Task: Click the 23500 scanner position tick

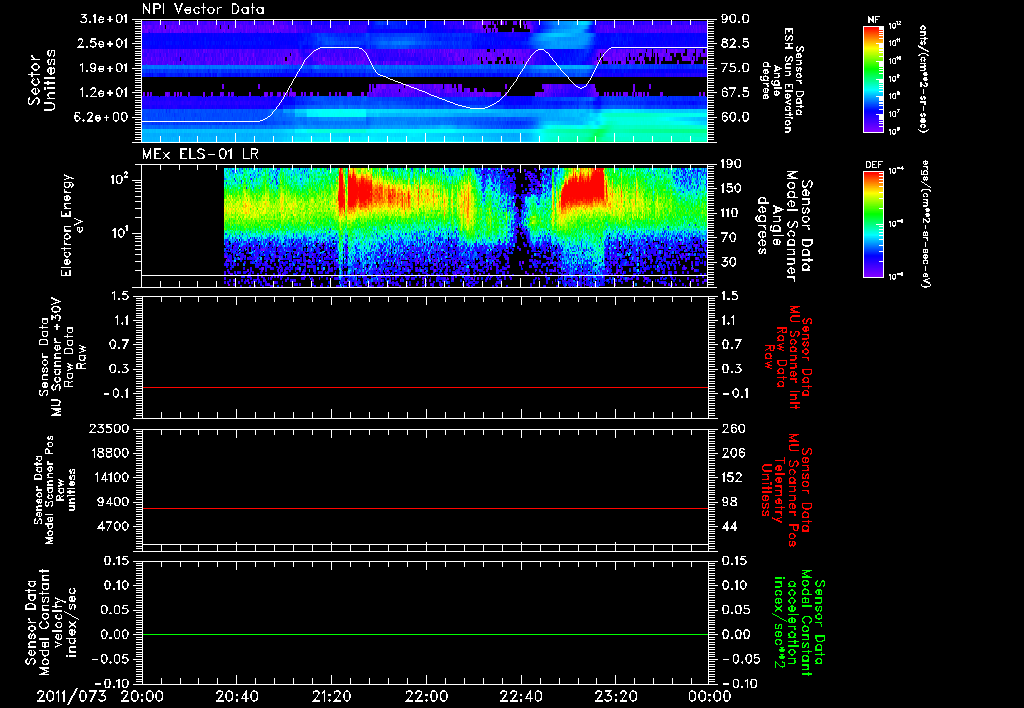Action: [x=110, y=428]
